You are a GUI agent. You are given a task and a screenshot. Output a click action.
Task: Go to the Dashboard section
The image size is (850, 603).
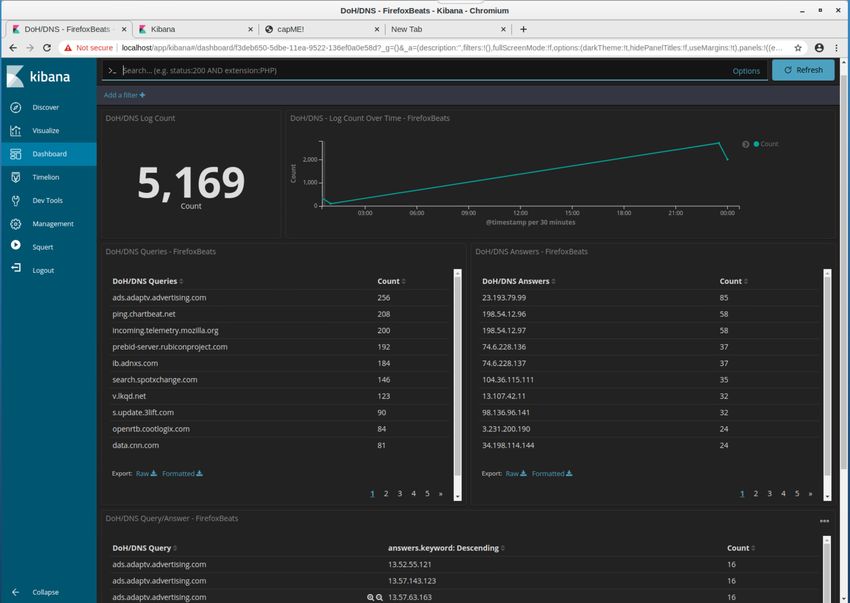coord(48,154)
